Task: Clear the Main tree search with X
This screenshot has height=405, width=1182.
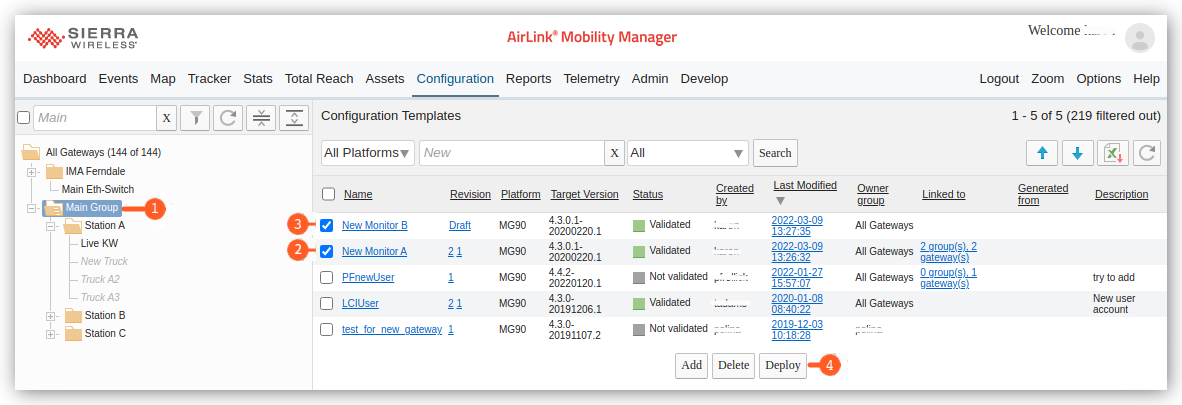Action: pyautogui.click(x=167, y=118)
